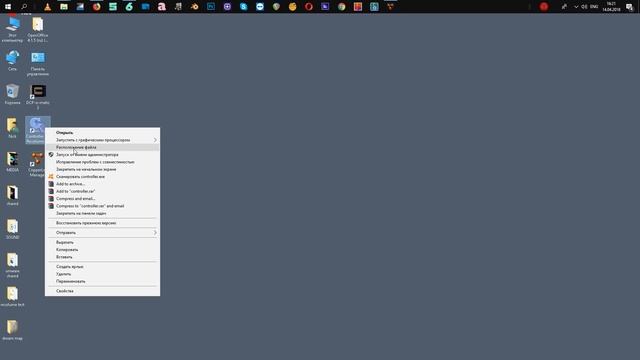Choose 'Создать ярлык' menu entry
The image size is (640, 360).
click(x=102, y=267)
